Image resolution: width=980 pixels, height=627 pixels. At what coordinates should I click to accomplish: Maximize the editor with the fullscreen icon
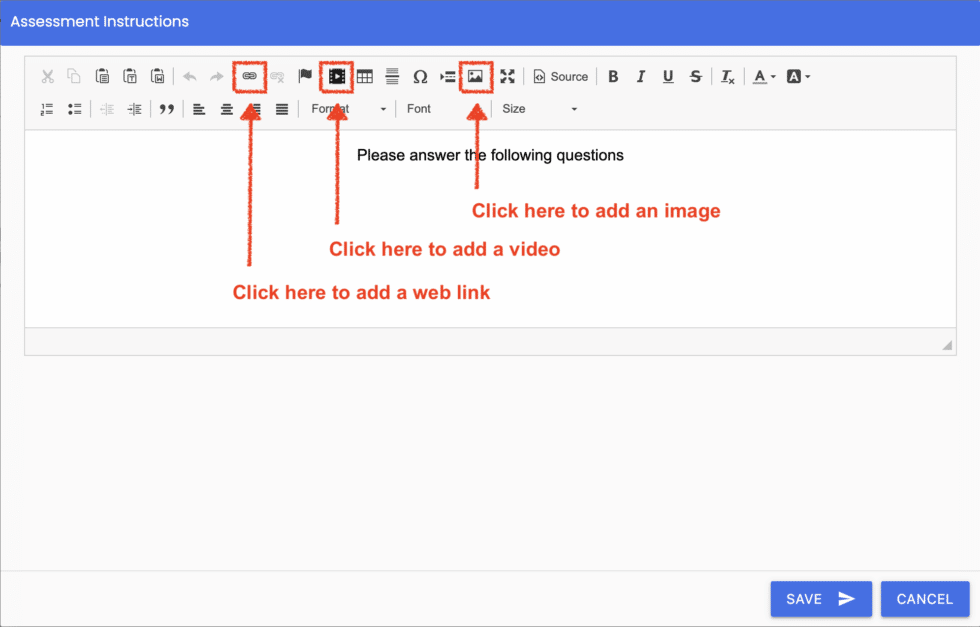pyautogui.click(x=507, y=76)
